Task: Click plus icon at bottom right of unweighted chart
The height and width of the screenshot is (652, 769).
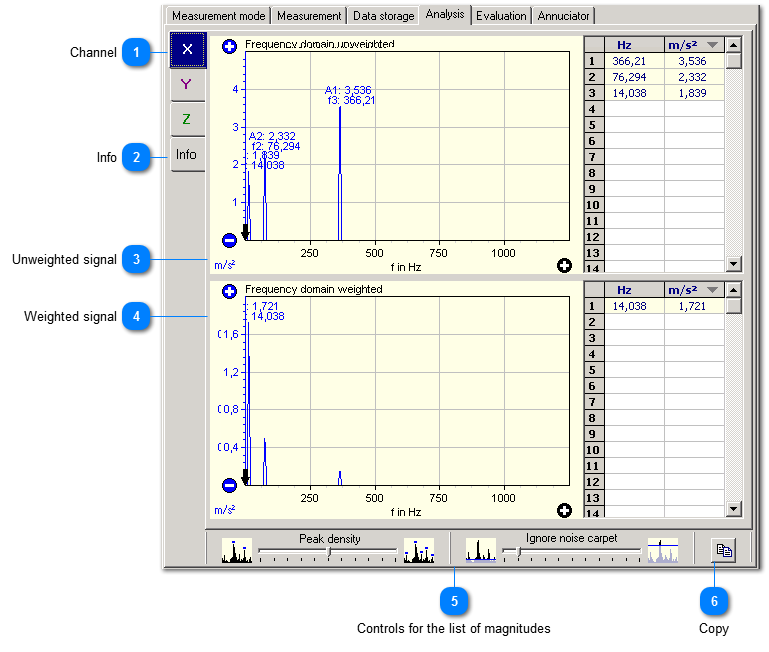Action: [x=564, y=265]
